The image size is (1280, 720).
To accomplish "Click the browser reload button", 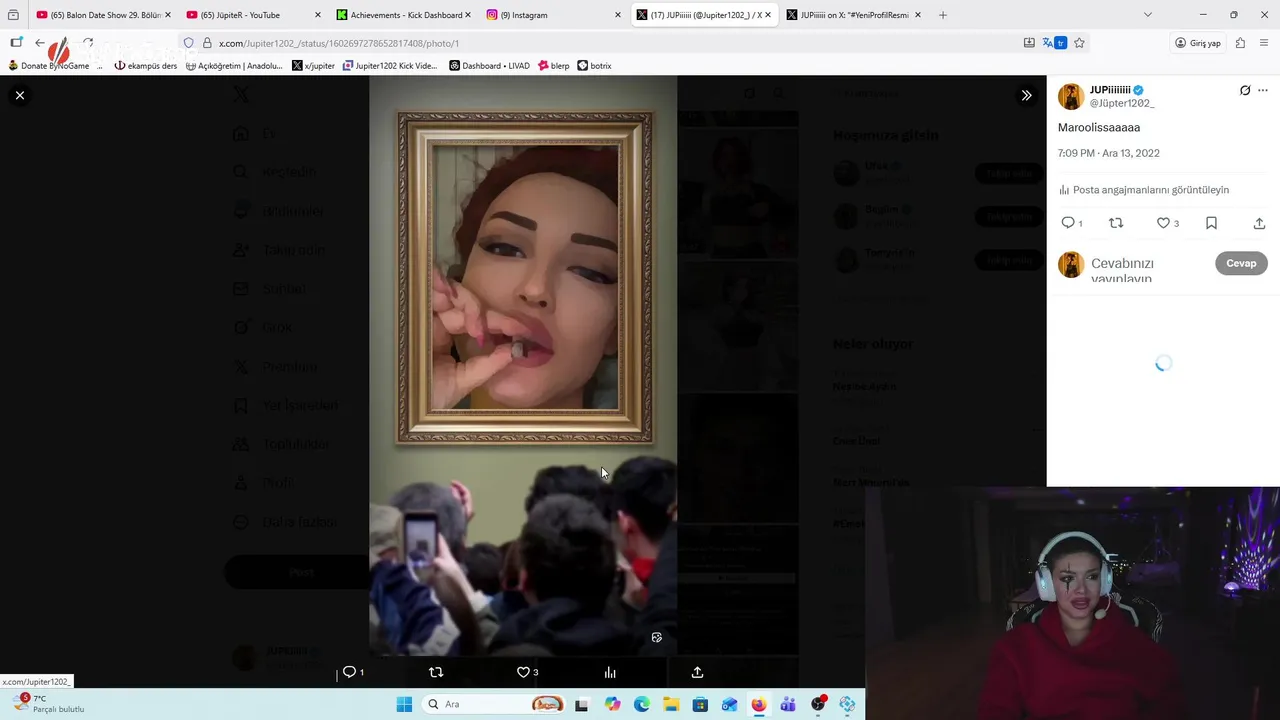I will tap(88, 43).
